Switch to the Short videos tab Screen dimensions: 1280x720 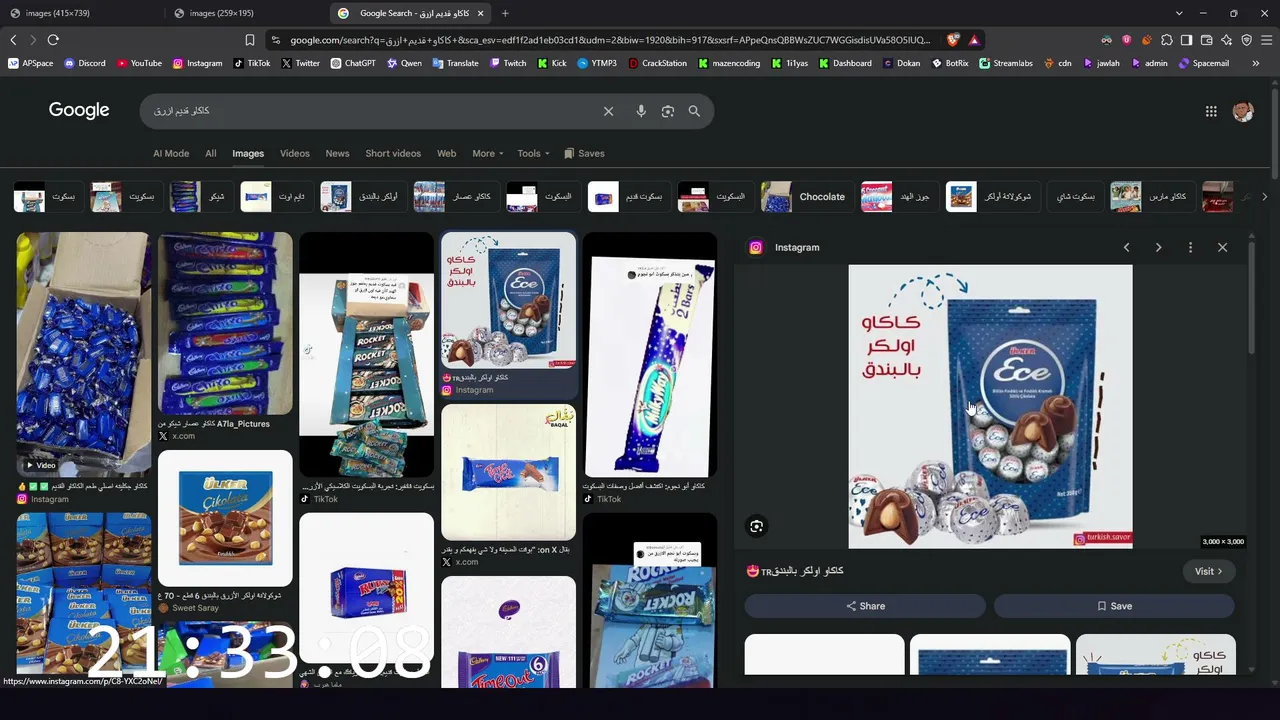tap(393, 153)
